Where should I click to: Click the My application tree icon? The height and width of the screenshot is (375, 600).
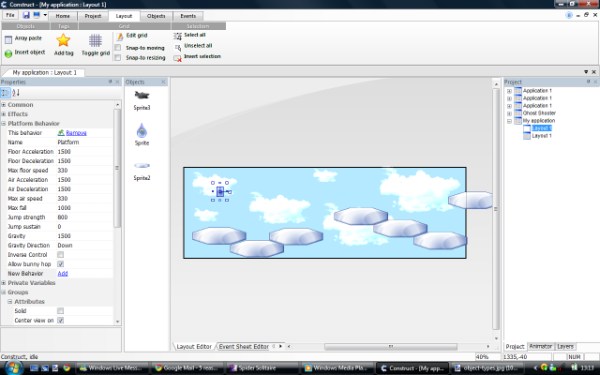tap(518, 121)
